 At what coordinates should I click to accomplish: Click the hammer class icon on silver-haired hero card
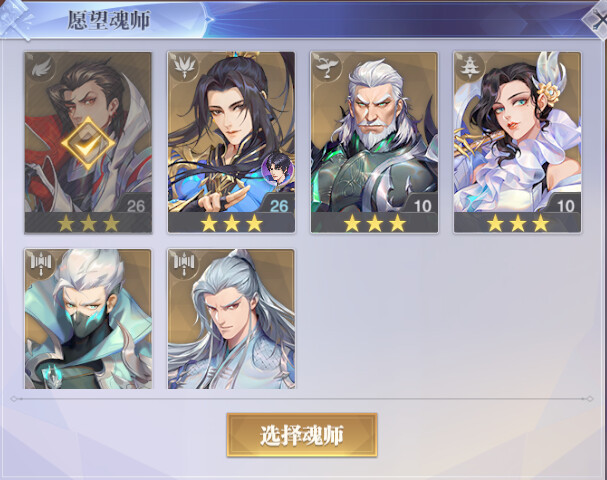pos(184,264)
